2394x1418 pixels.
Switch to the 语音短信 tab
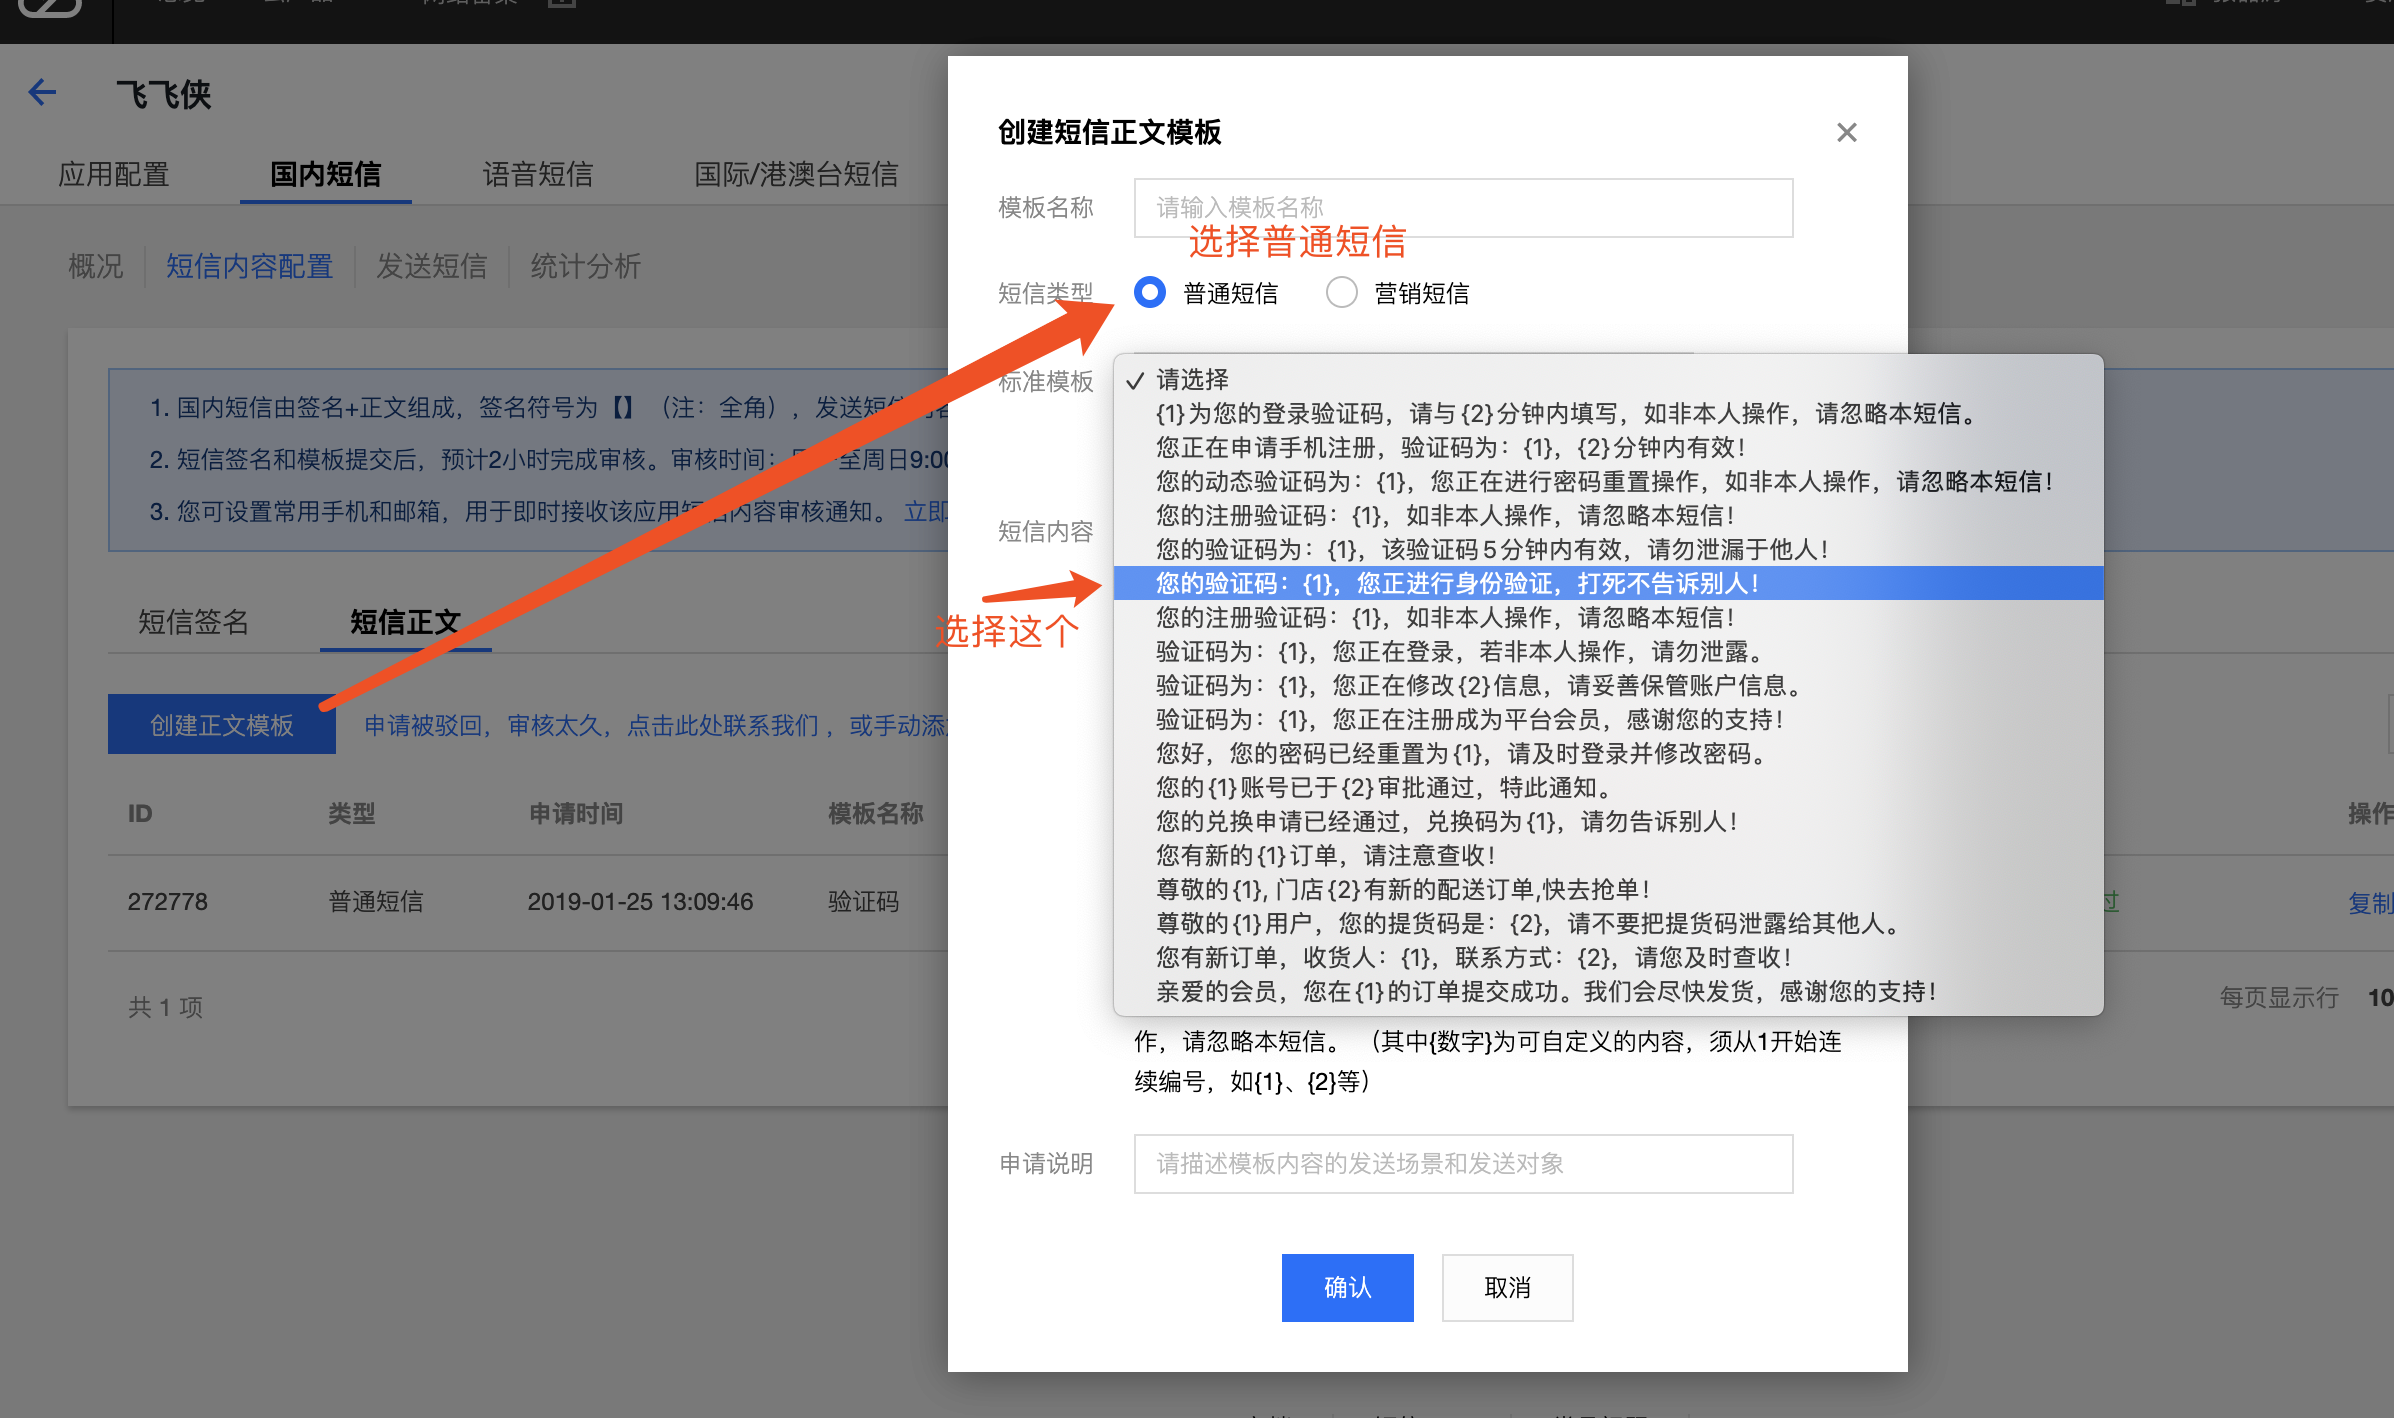click(x=537, y=175)
